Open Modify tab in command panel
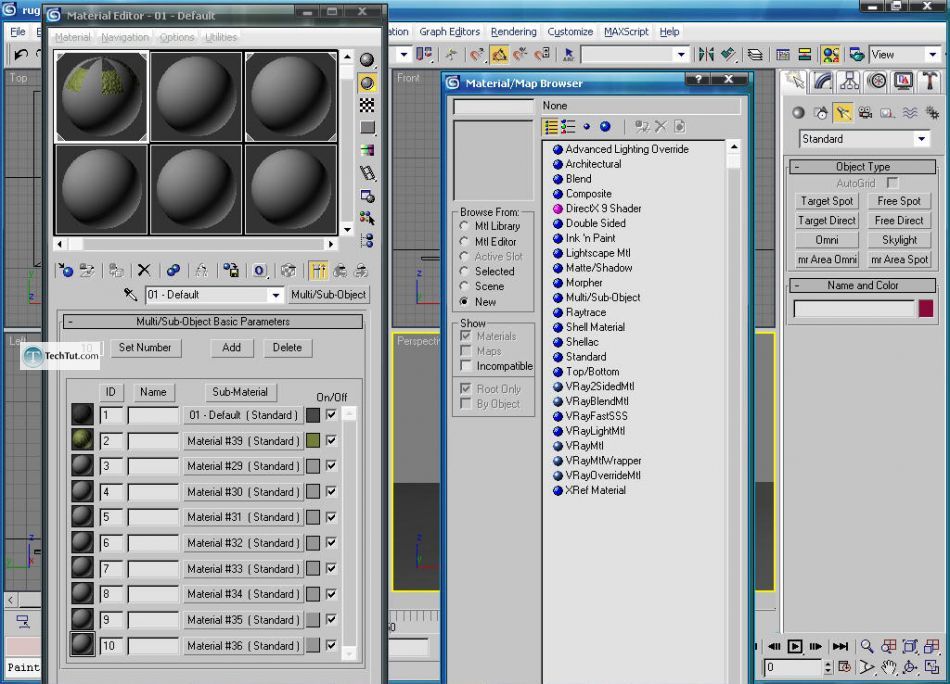Screen dimensions: 950x684 (x=822, y=81)
